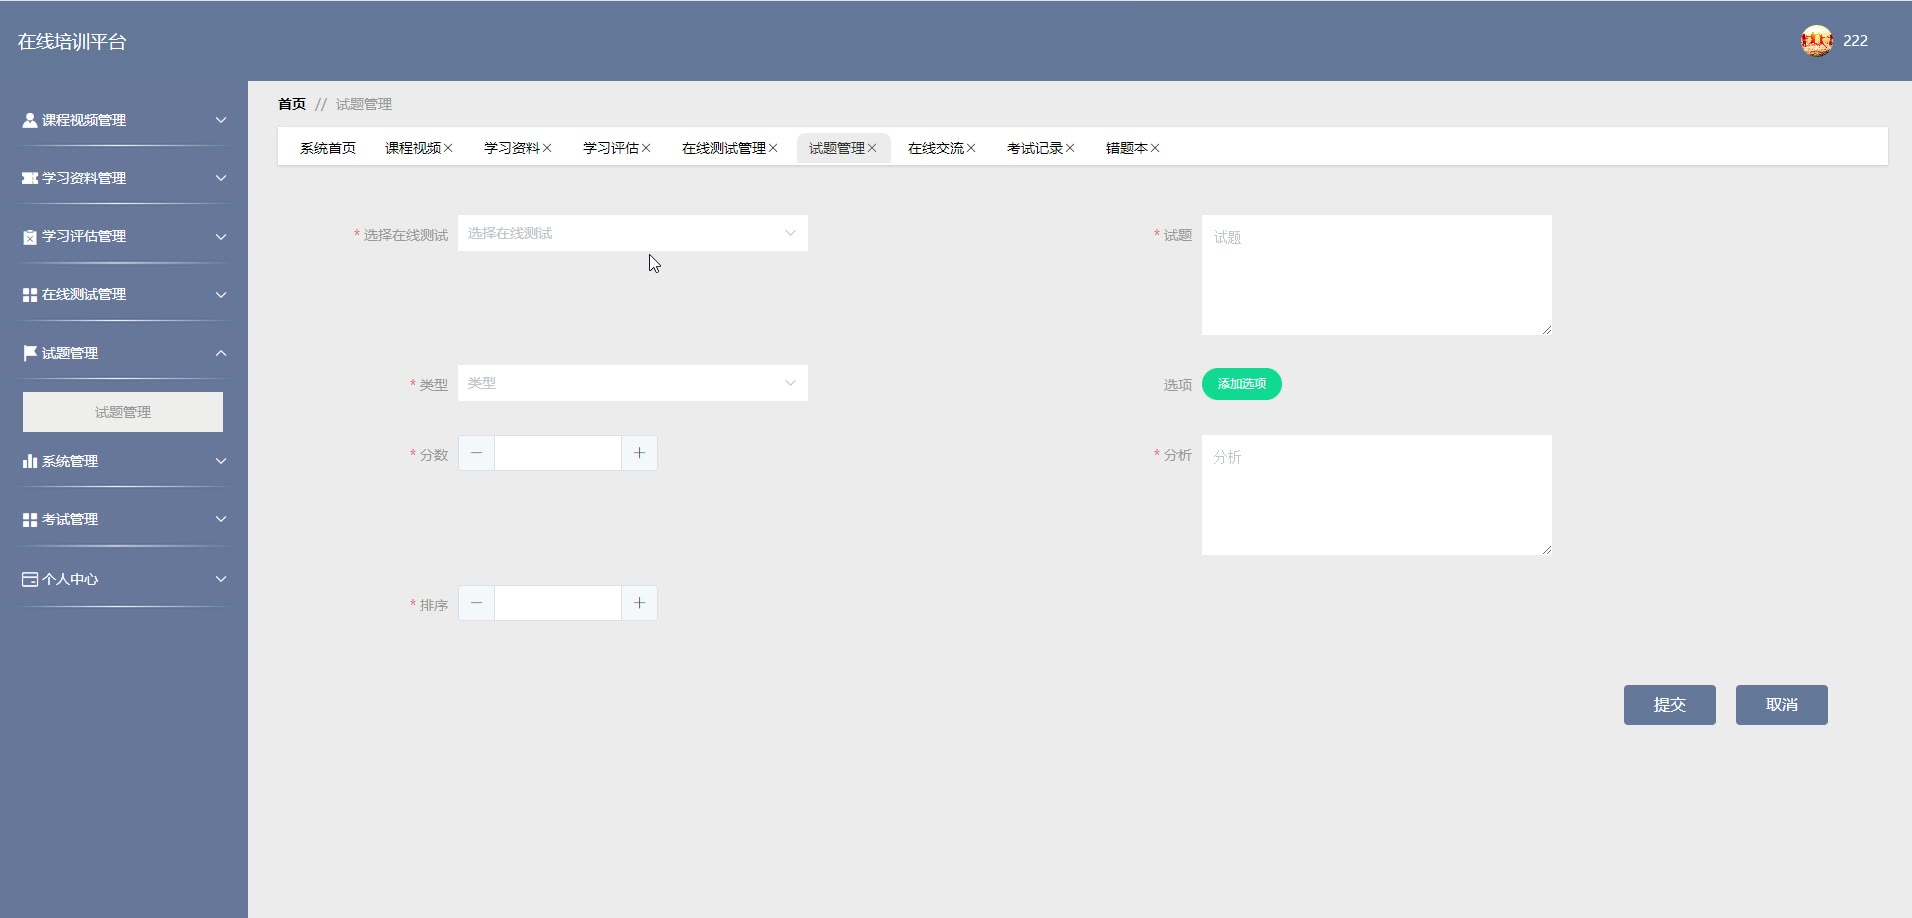Image resolution: width=1912 pixels, height=918 pixels.
Task: Expand the 个人中心 menu
Action: coord(221,579)
